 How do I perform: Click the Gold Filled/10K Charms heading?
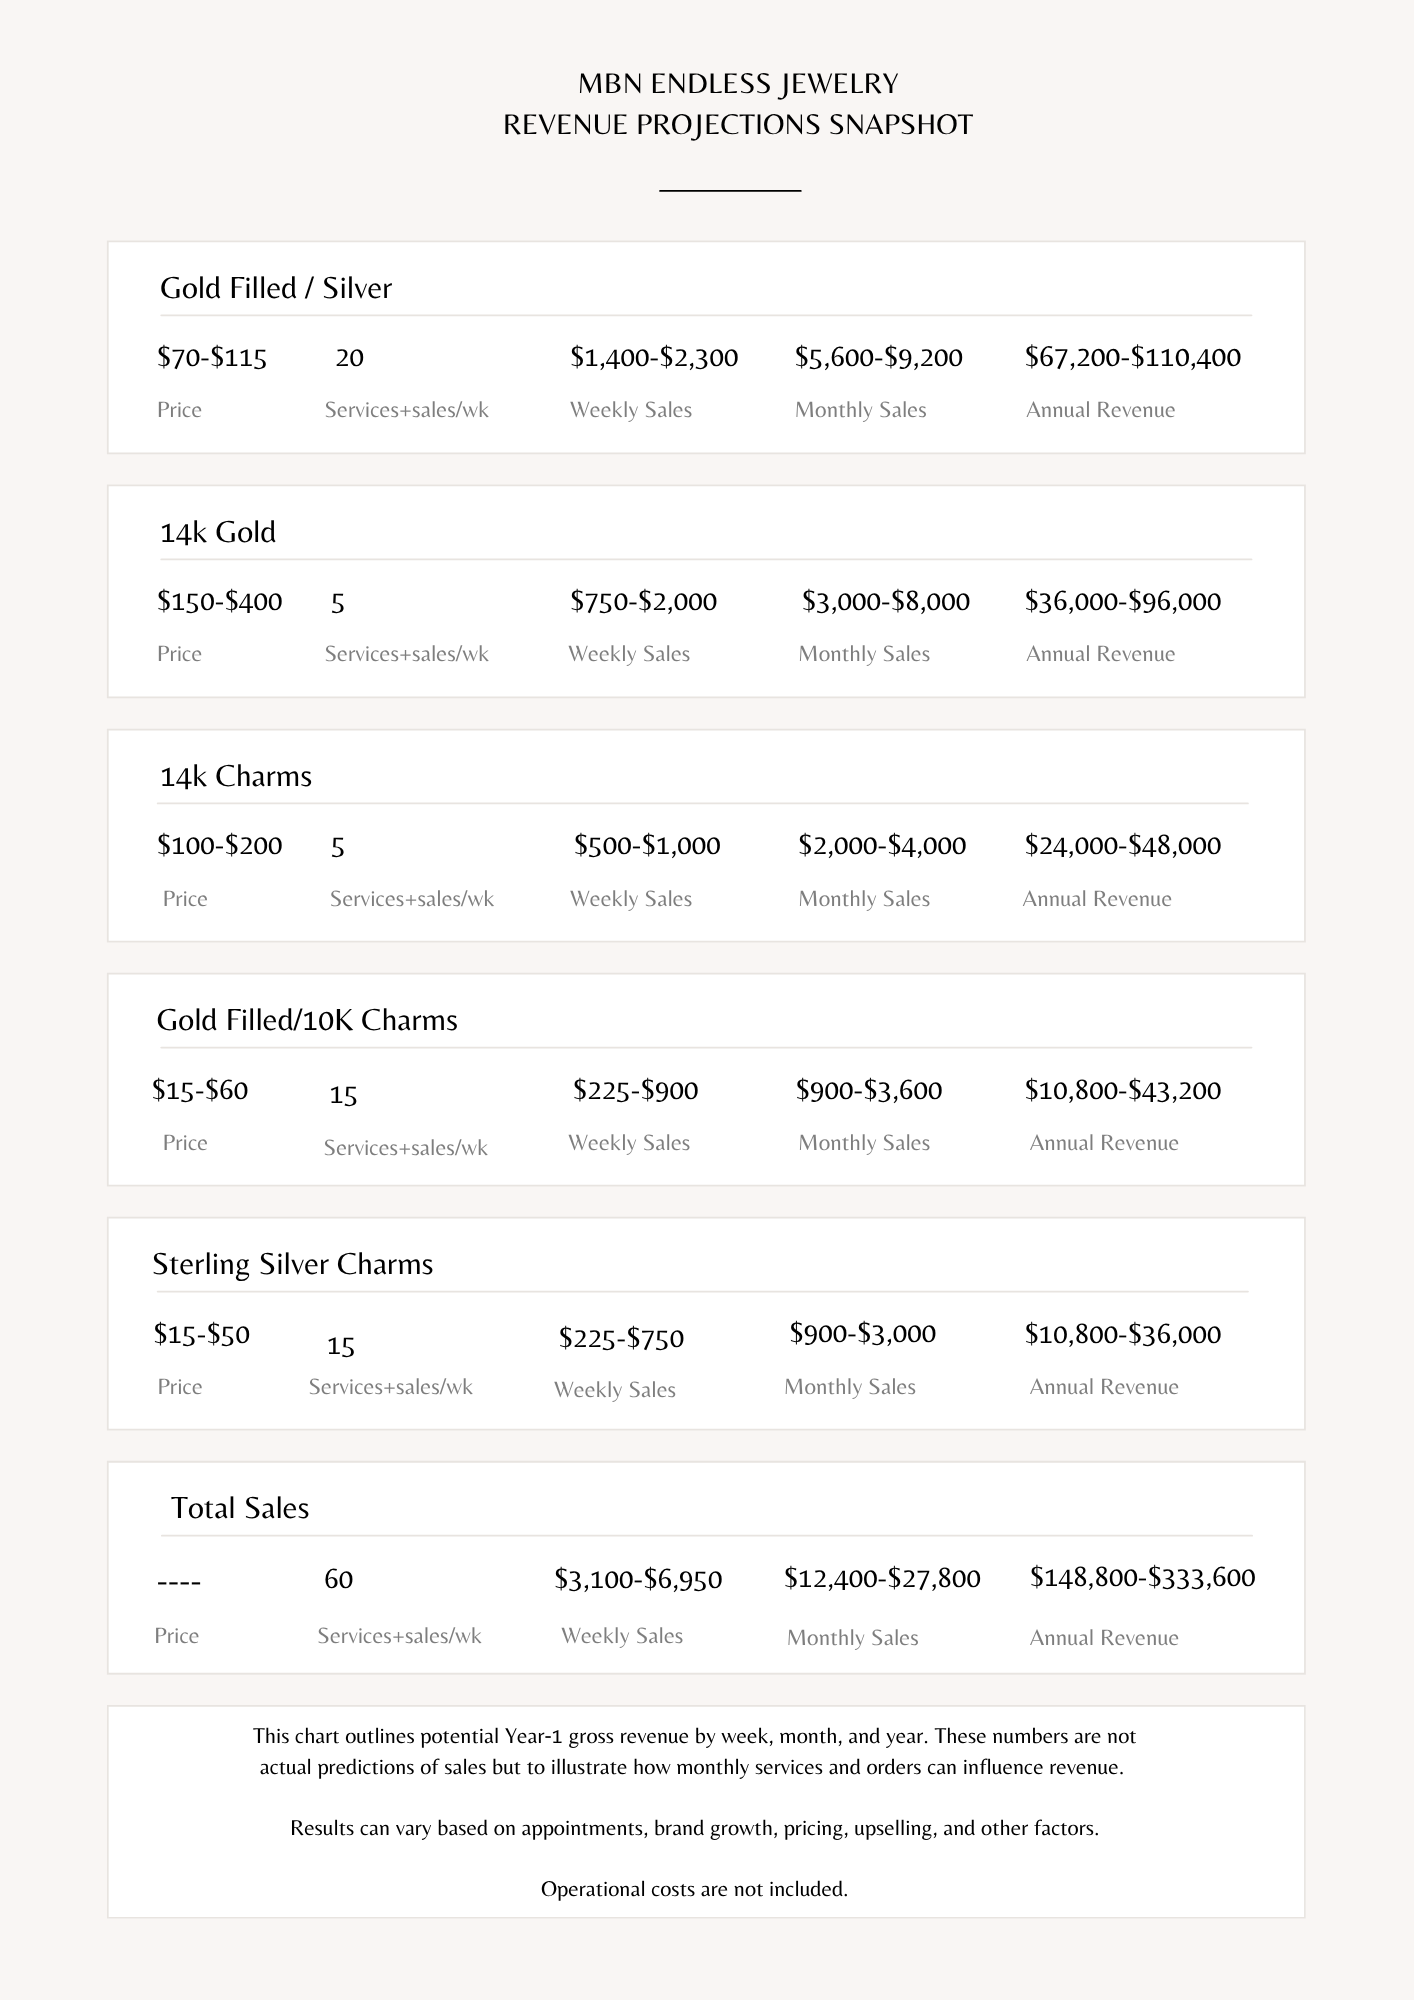[x=307, y=1020]
